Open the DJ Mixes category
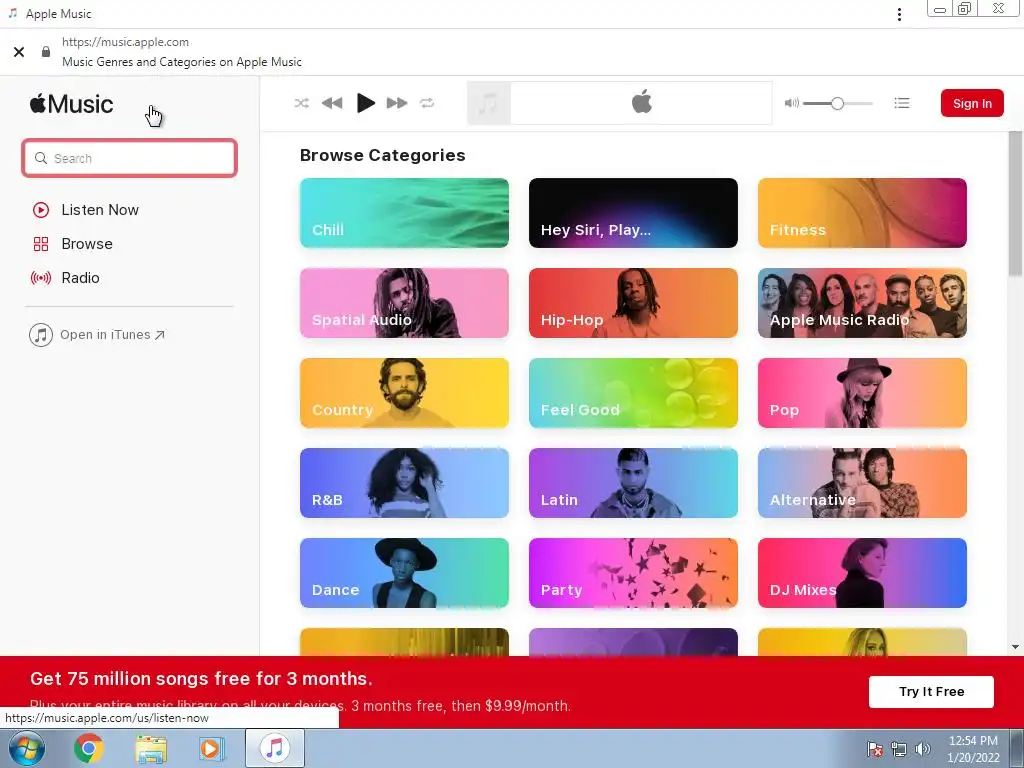The image size is (1024, 768). coord(862,573)
